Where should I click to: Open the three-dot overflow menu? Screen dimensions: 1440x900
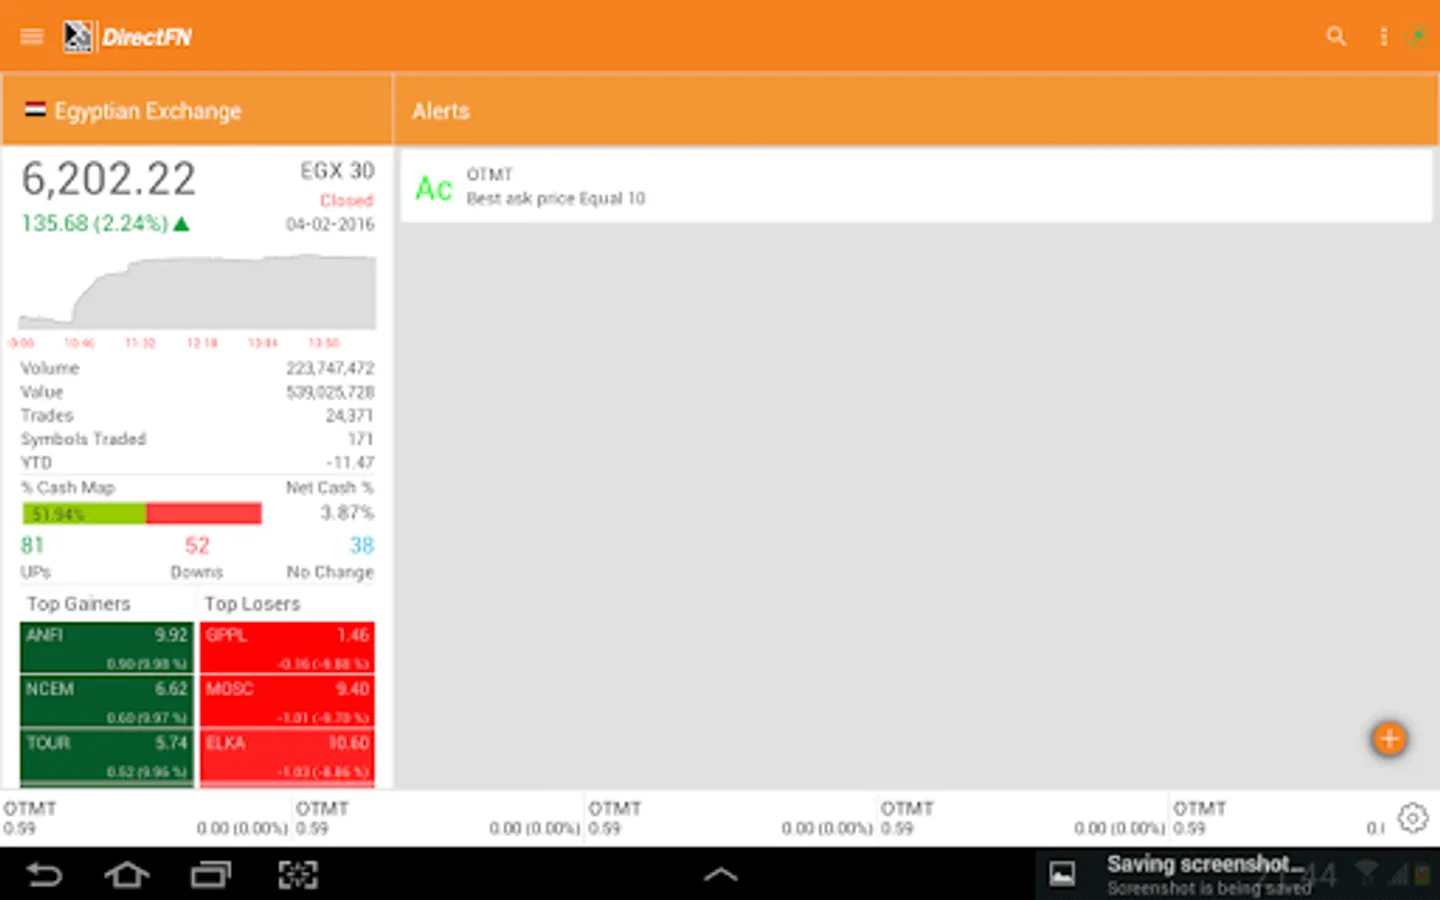coord(1384,37)
